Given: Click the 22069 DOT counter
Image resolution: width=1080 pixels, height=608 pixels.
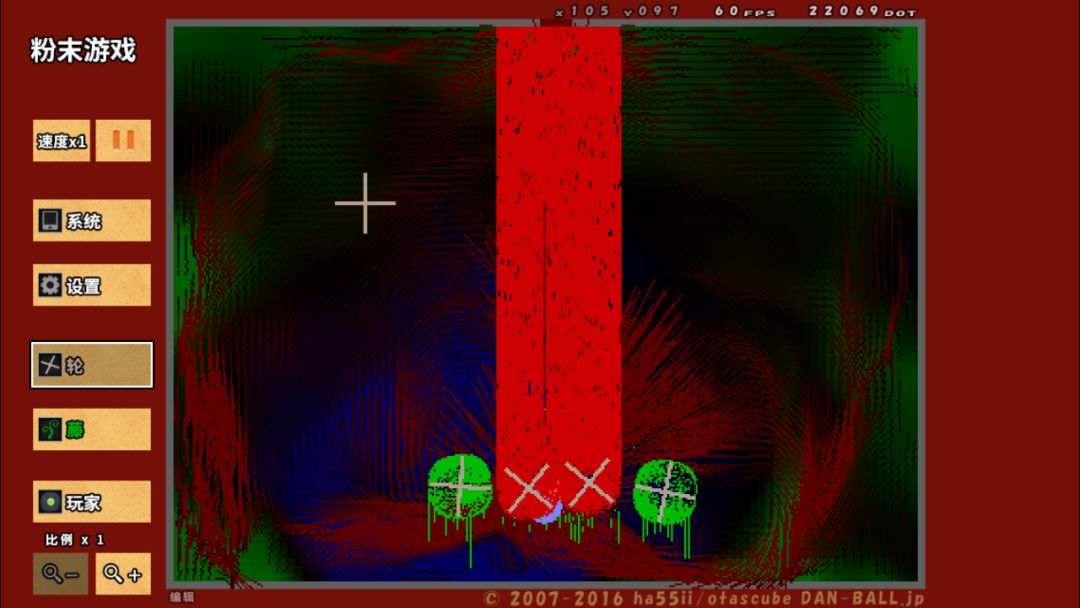Looking at the screenshot, I should (862, 11).
